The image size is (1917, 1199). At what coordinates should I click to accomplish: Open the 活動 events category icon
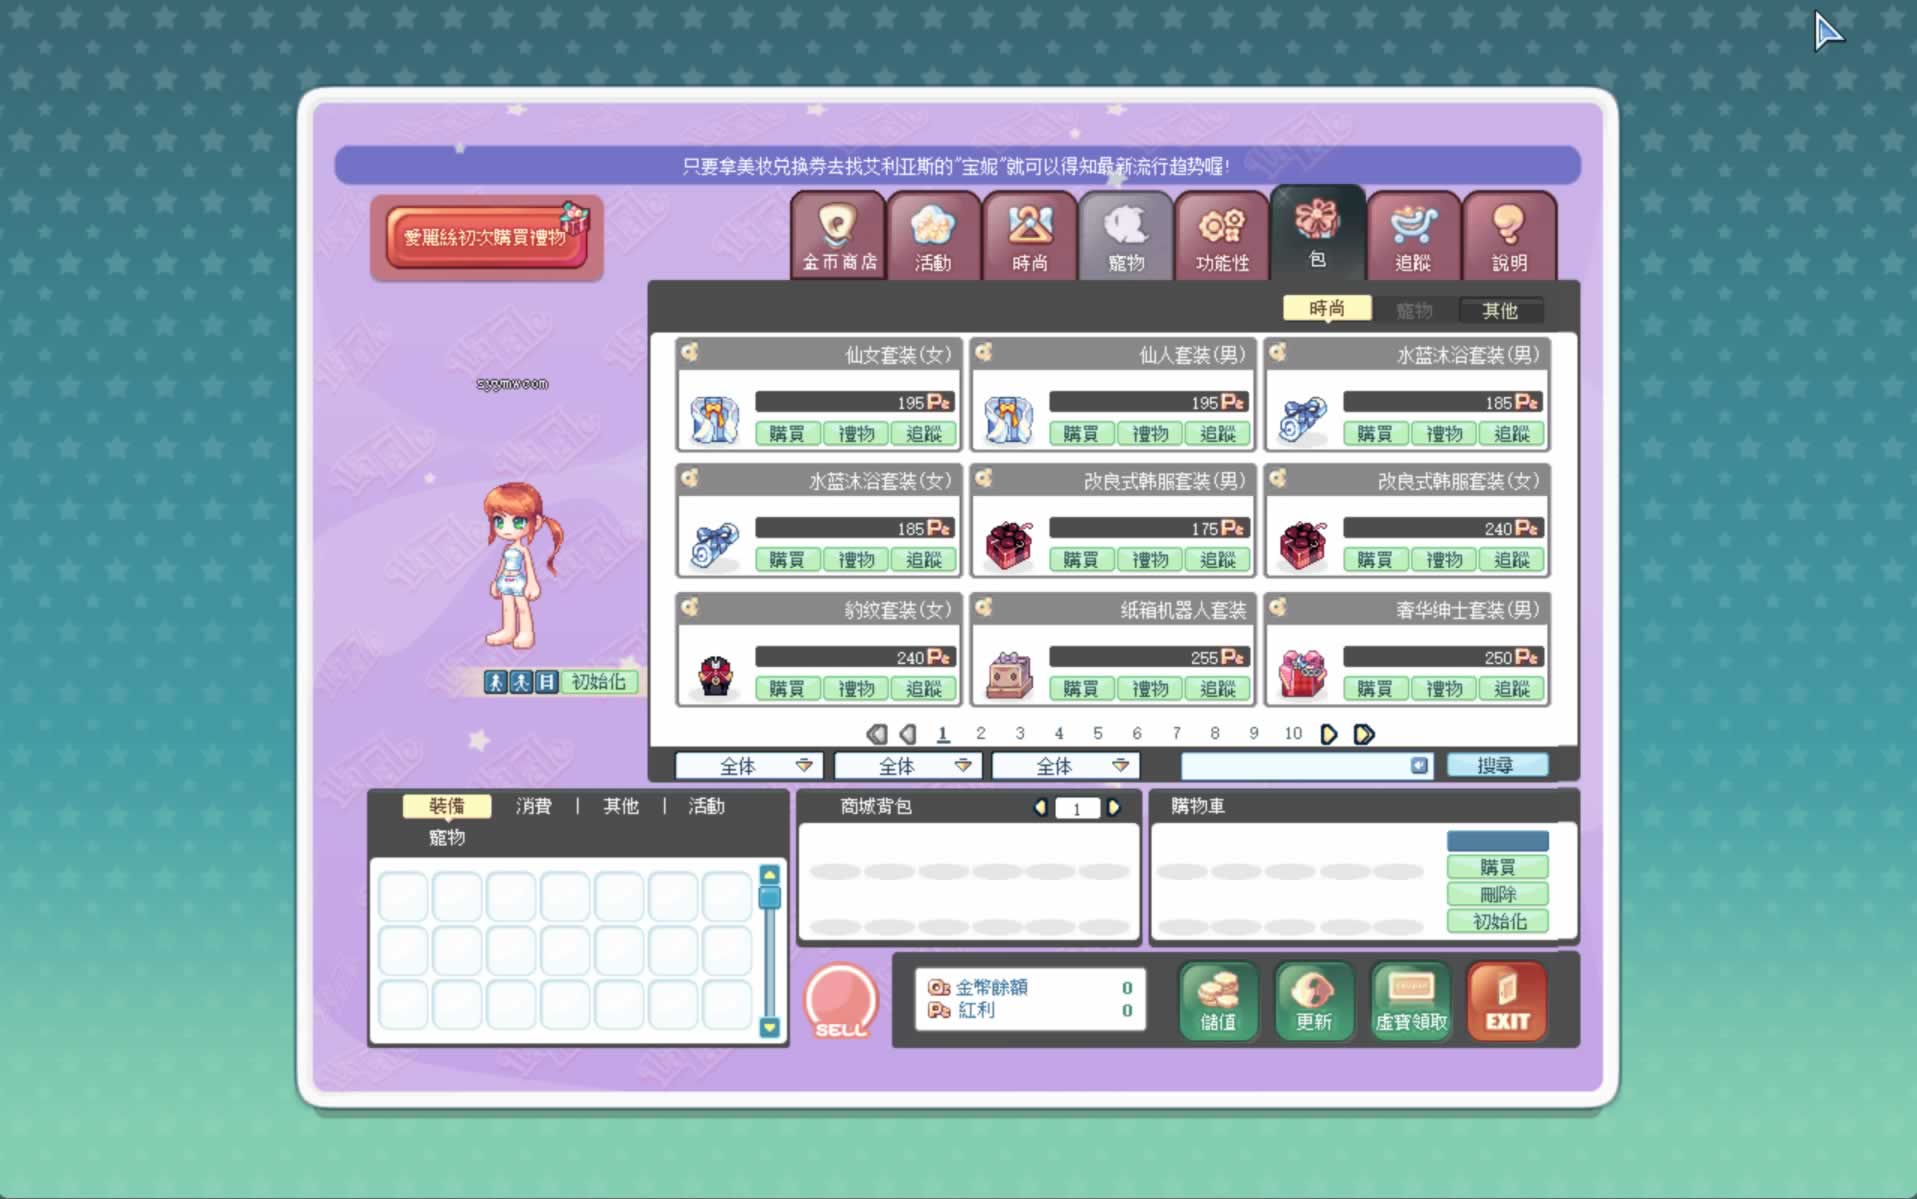(x=932, y=236)
